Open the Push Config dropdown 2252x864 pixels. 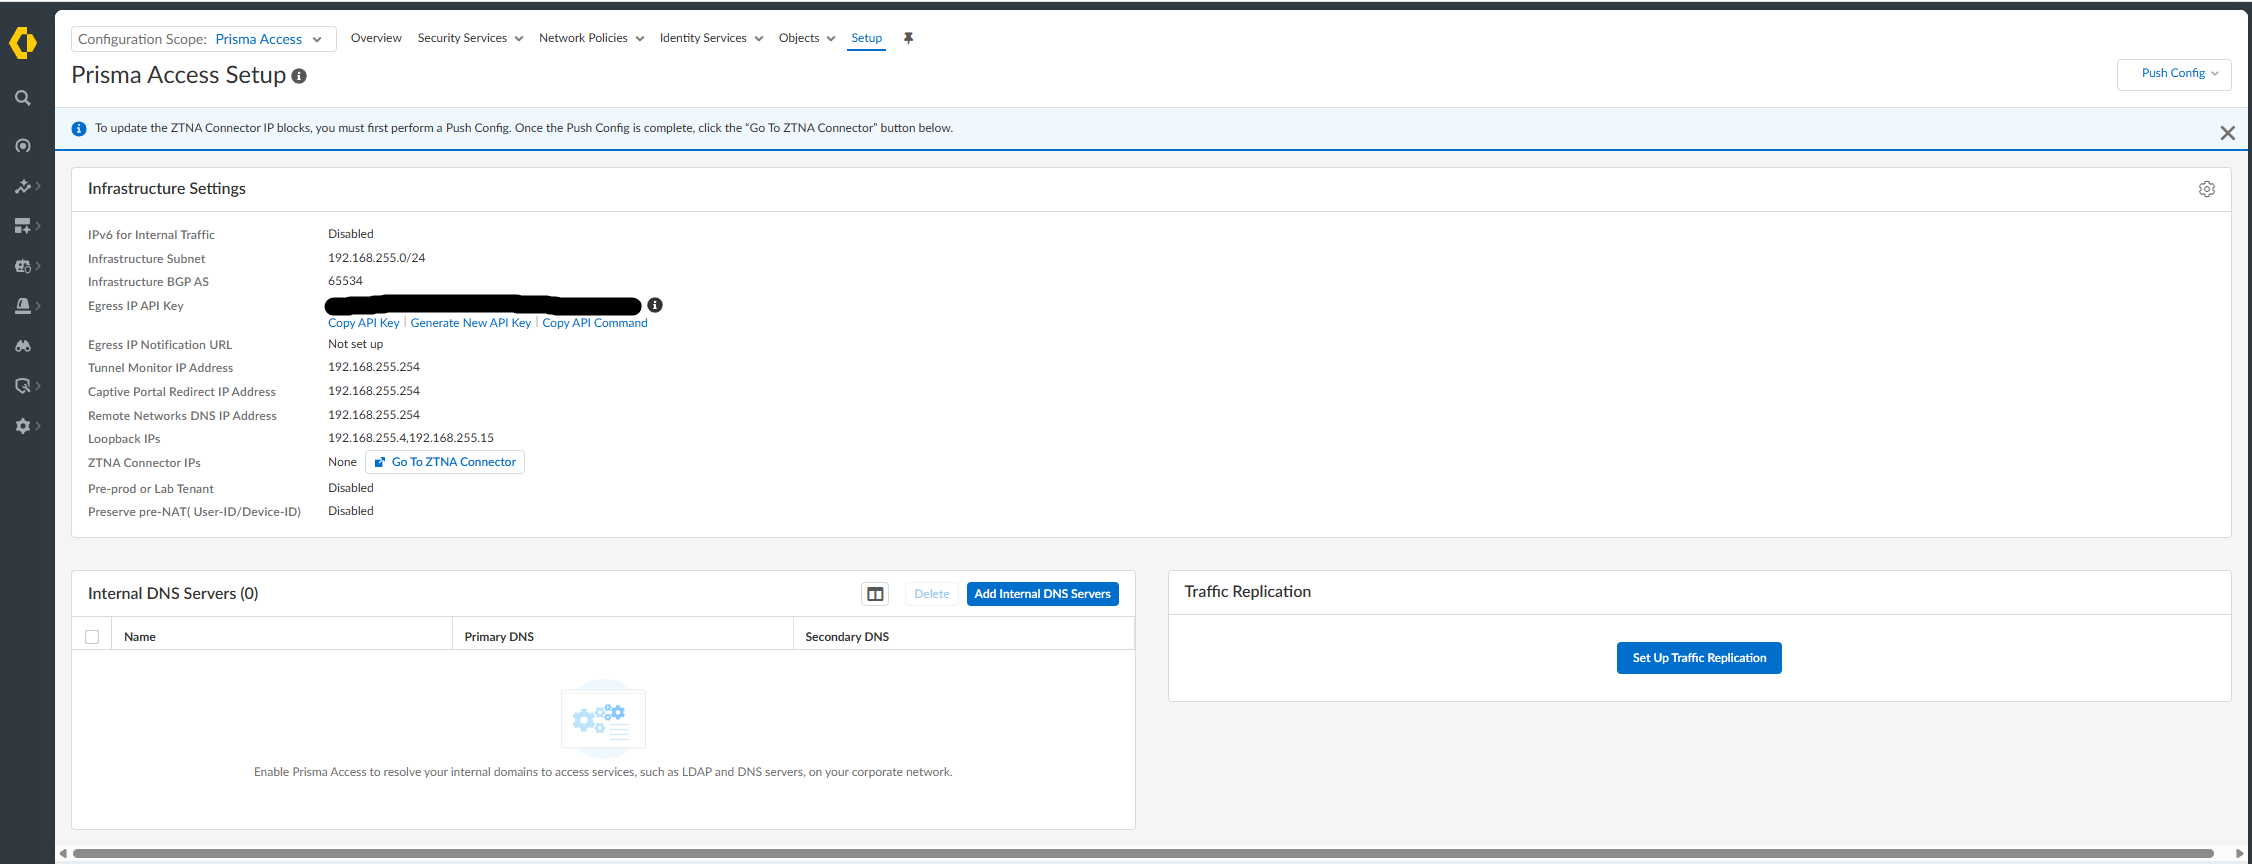tap(2174, 74)
